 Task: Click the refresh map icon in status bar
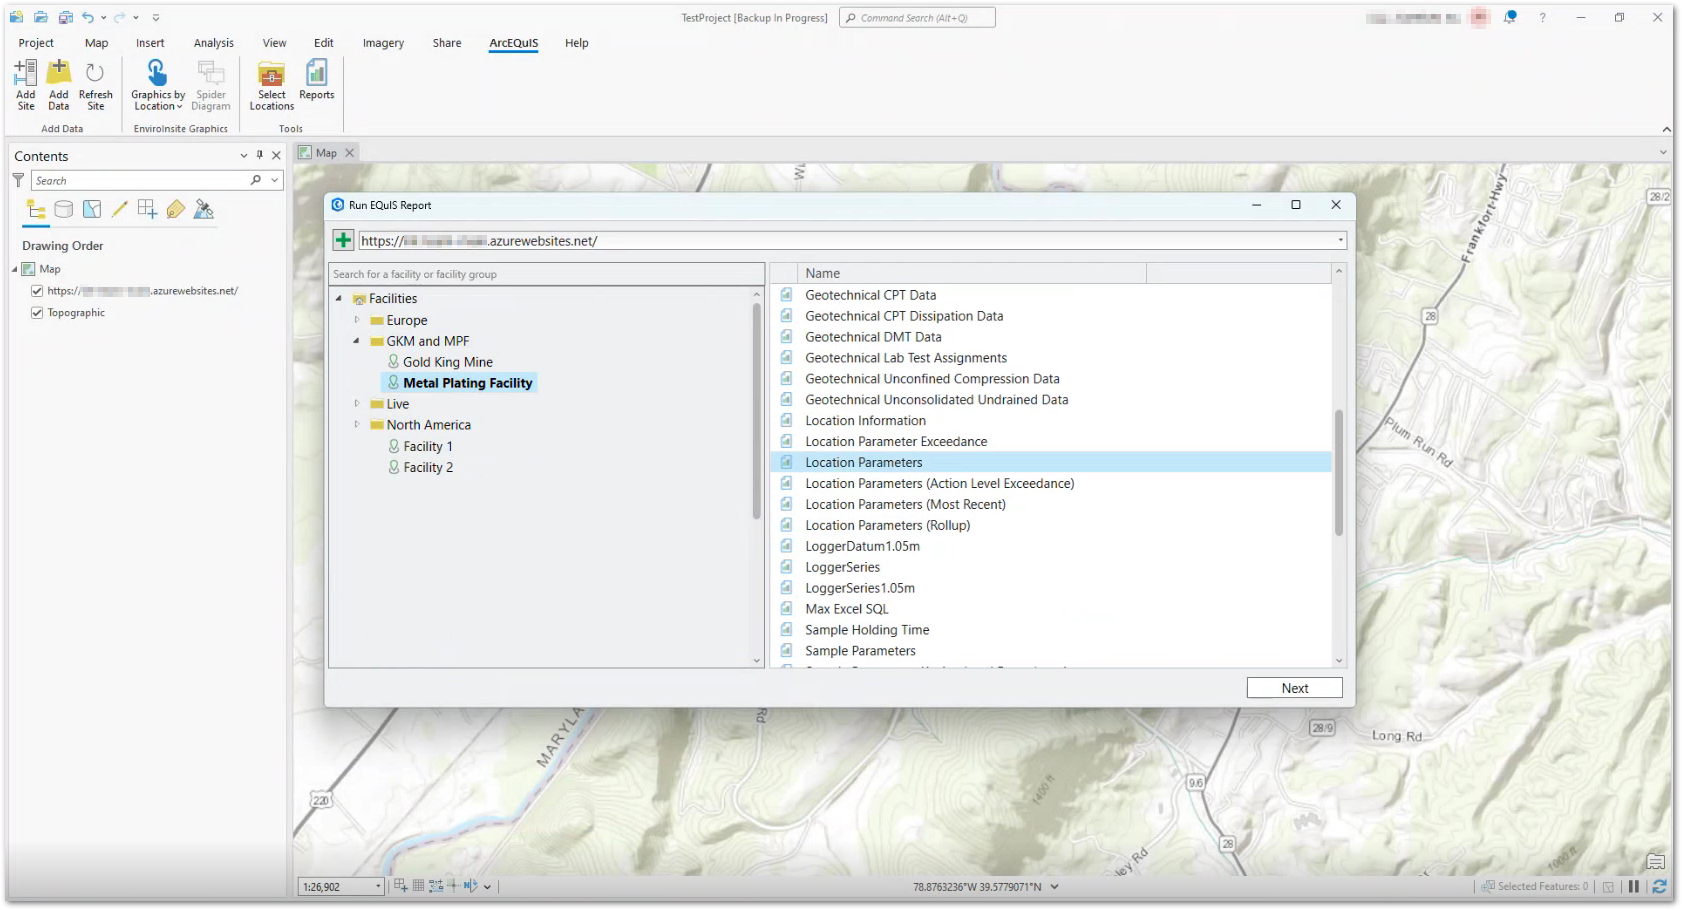[1659, 886]
